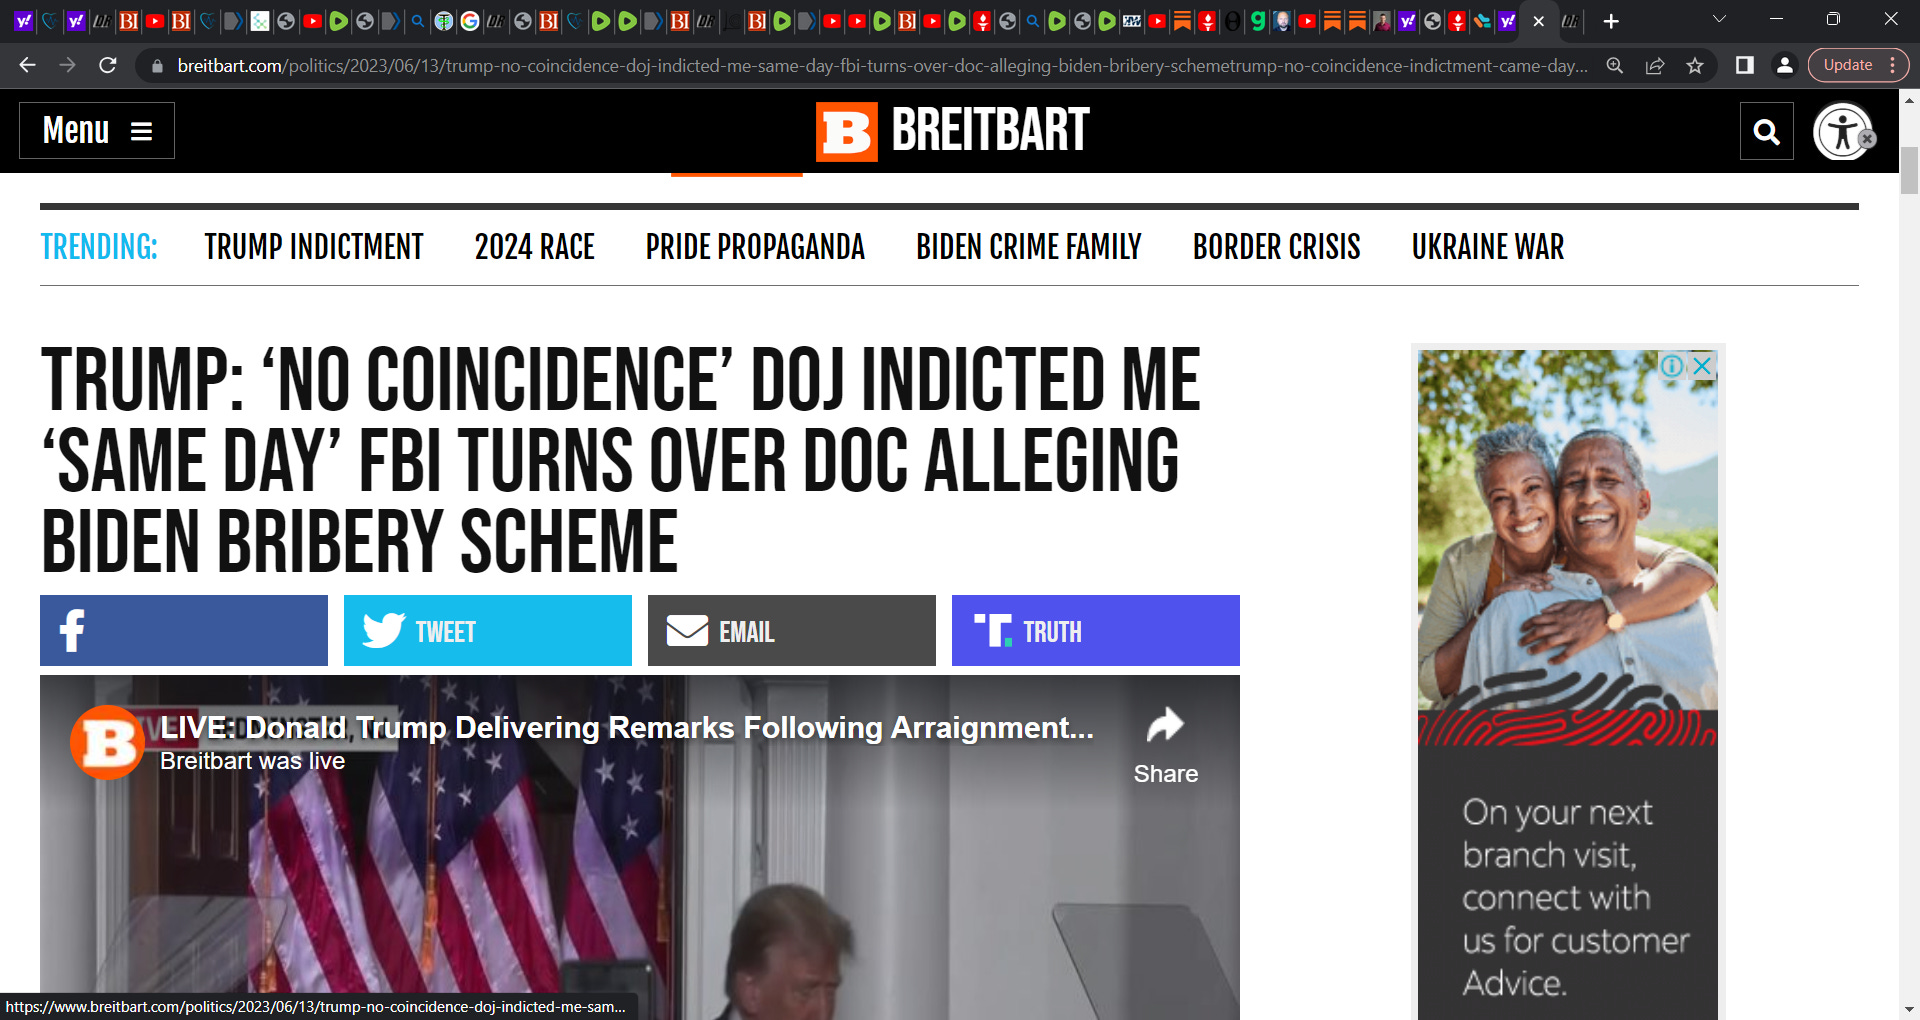This screenshot has height=1020, width=1920.
Task: Open the browser zoom magnifier icon
Action: tap(1614, 66)
